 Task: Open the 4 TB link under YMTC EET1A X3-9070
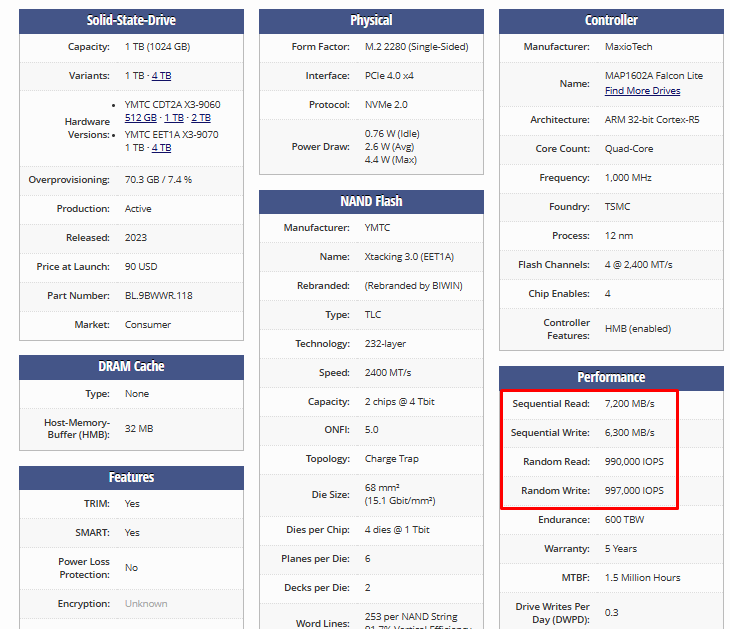pos(161,148)
